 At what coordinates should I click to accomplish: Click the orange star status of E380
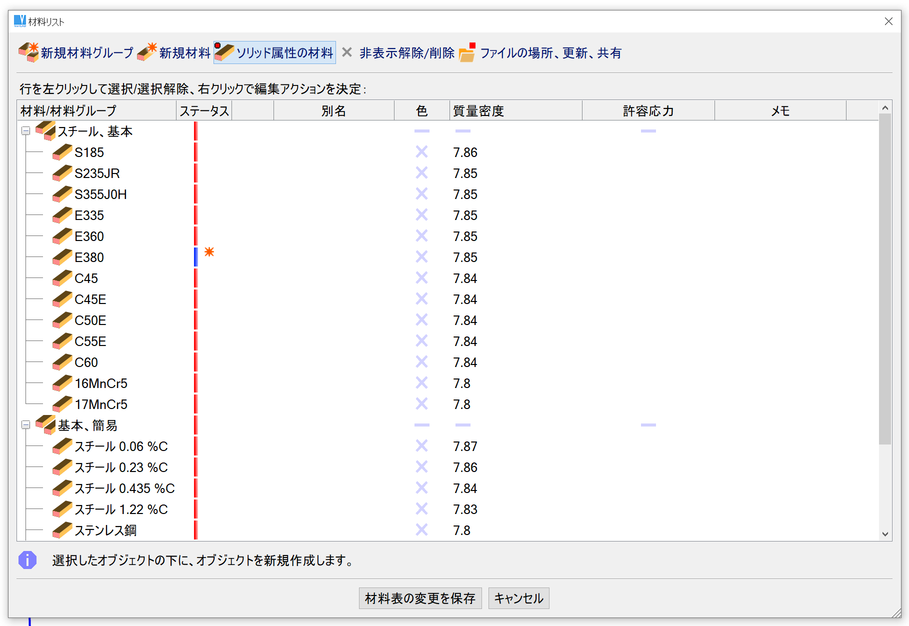pyautogui.click(x=209, y=253)
